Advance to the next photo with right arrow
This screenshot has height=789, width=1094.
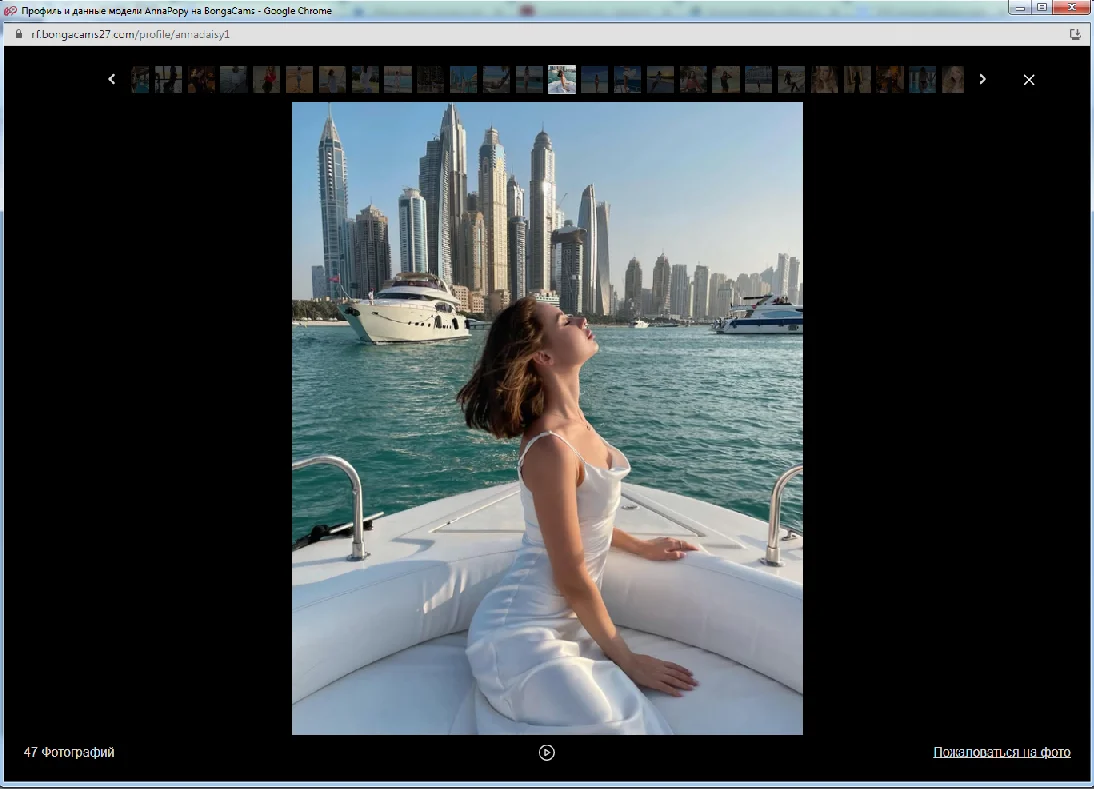click(x=982, y=79)
